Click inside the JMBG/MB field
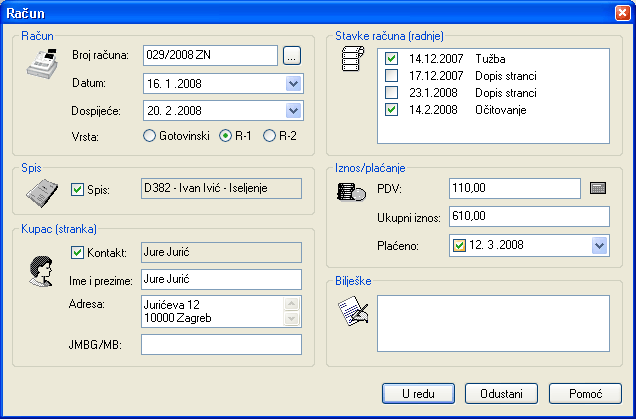636x419 pixels. tap(221, 345)
